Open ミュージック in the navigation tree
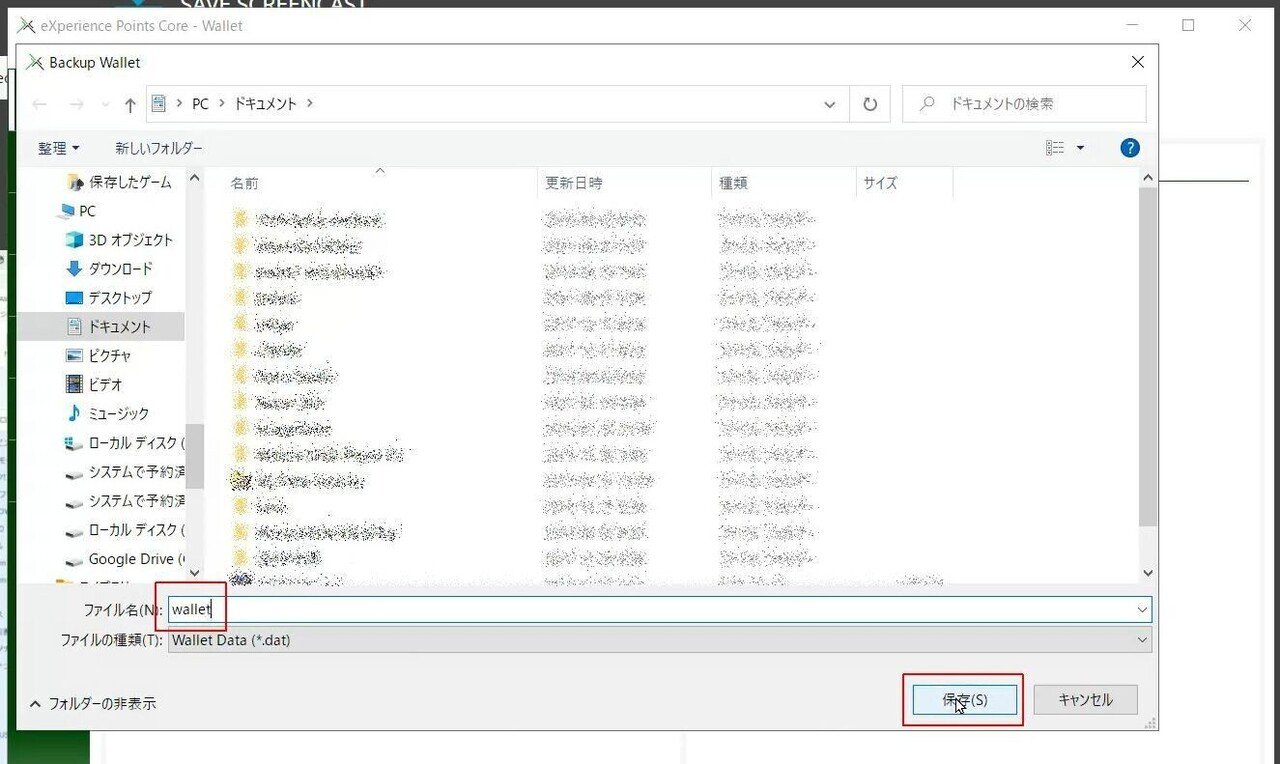This screenshot has height=764, width=1280. point(107,414)
